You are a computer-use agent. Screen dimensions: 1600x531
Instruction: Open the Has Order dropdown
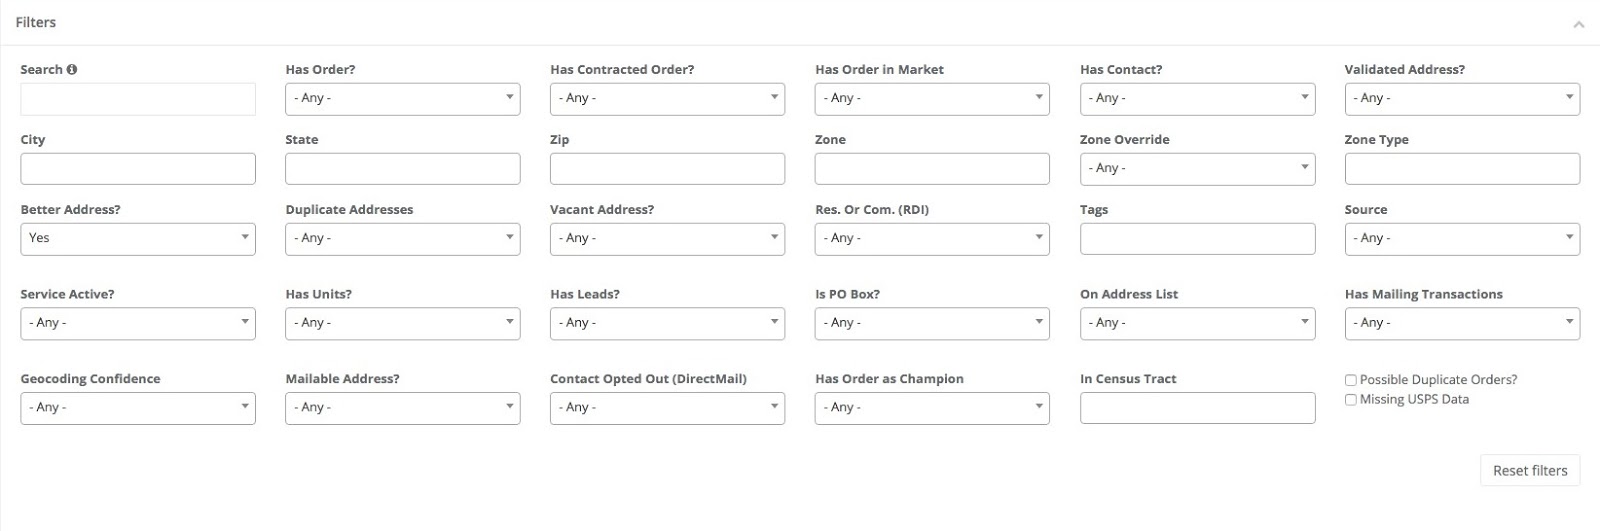pos(402,98)
